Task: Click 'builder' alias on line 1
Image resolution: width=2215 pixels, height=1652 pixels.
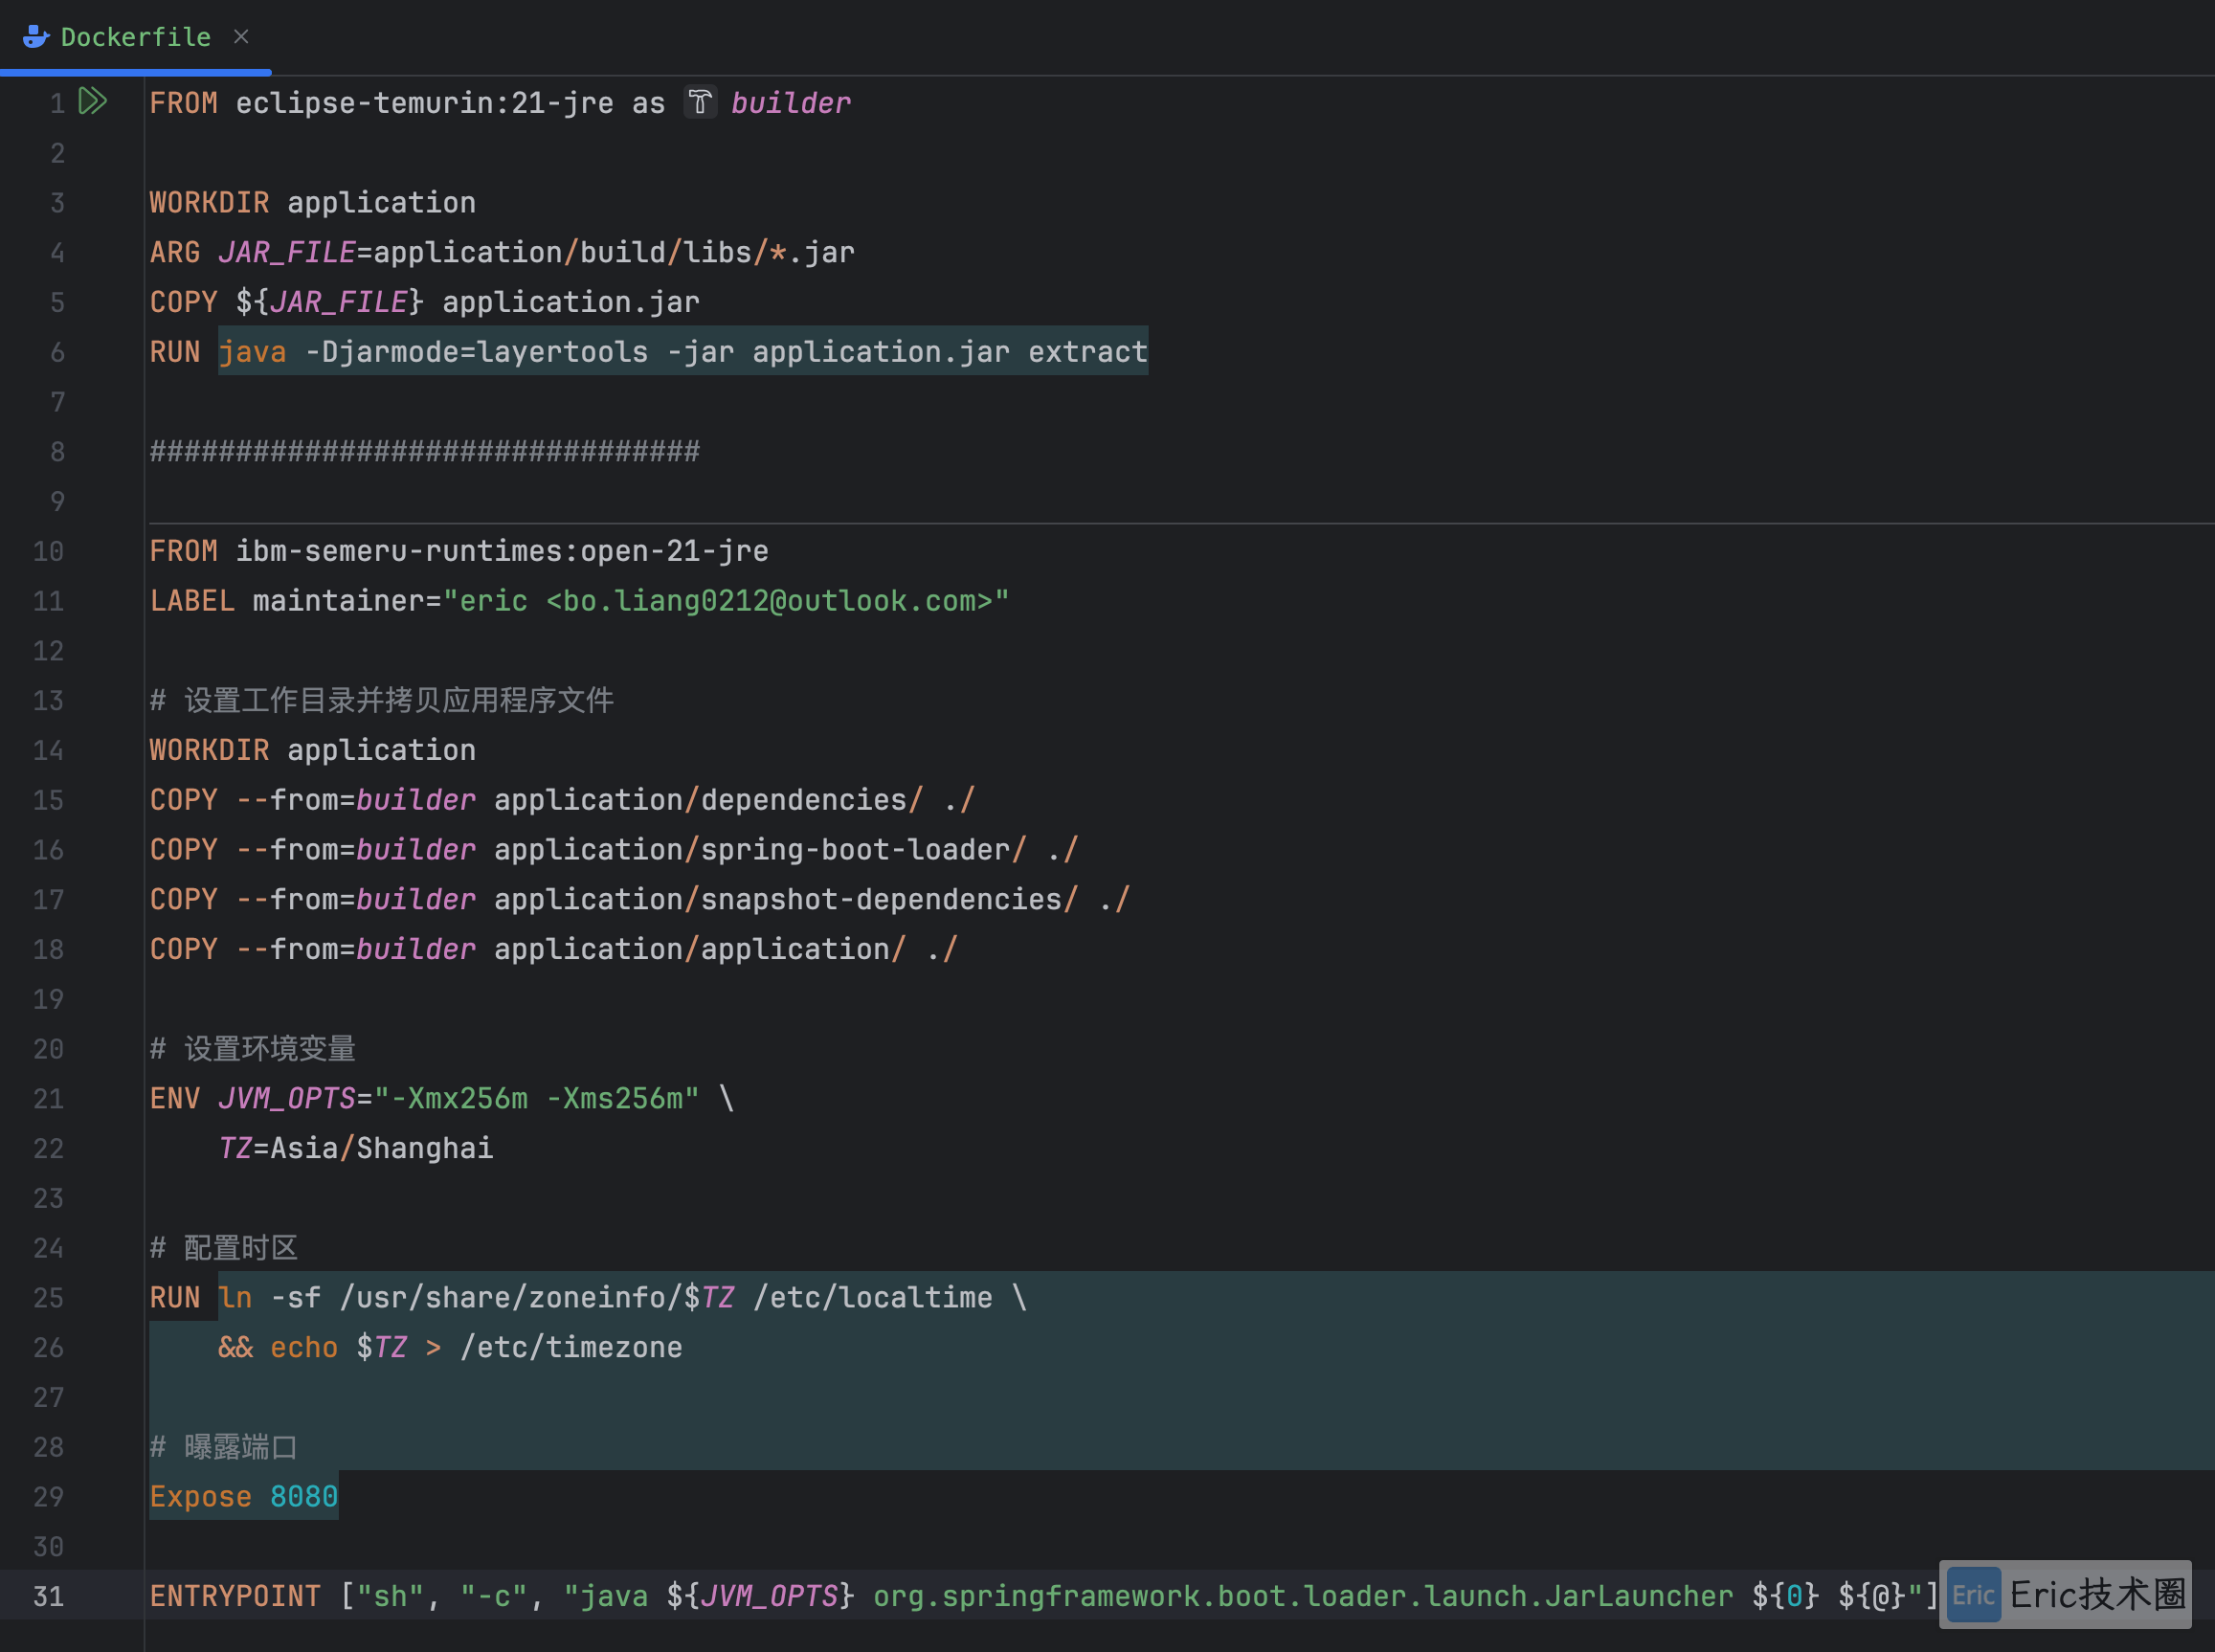Action: click(790, 103)
